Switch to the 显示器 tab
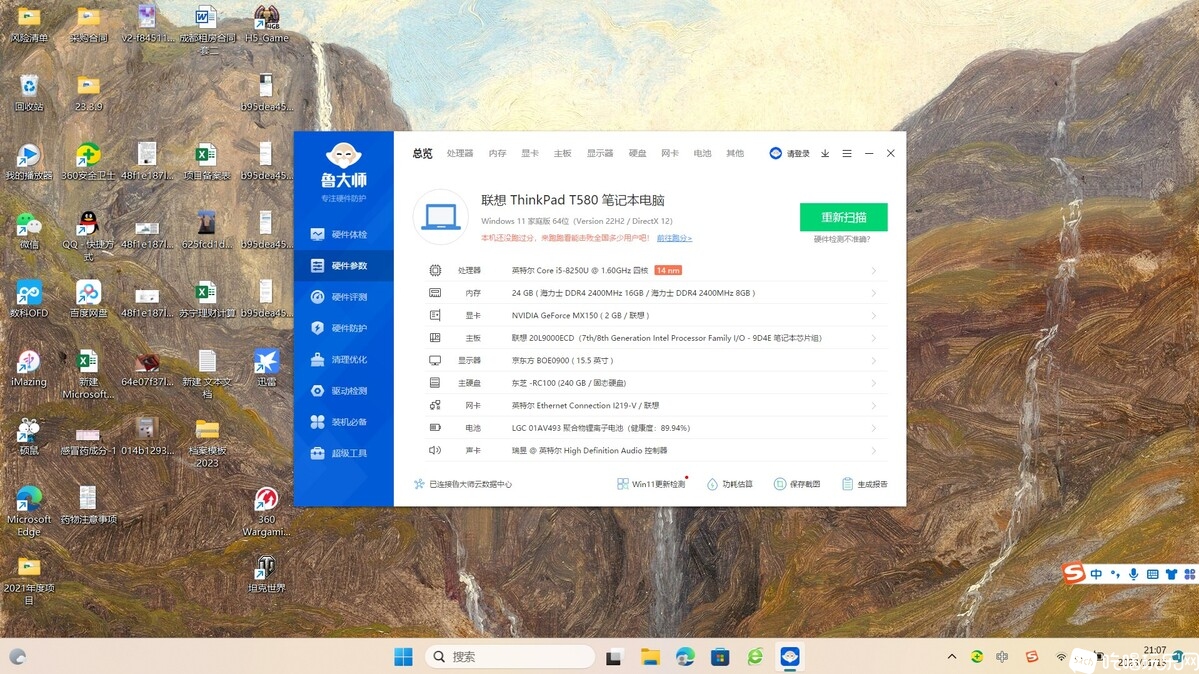This screenshot has width=1199, height=674. click(x=600, y=154)
